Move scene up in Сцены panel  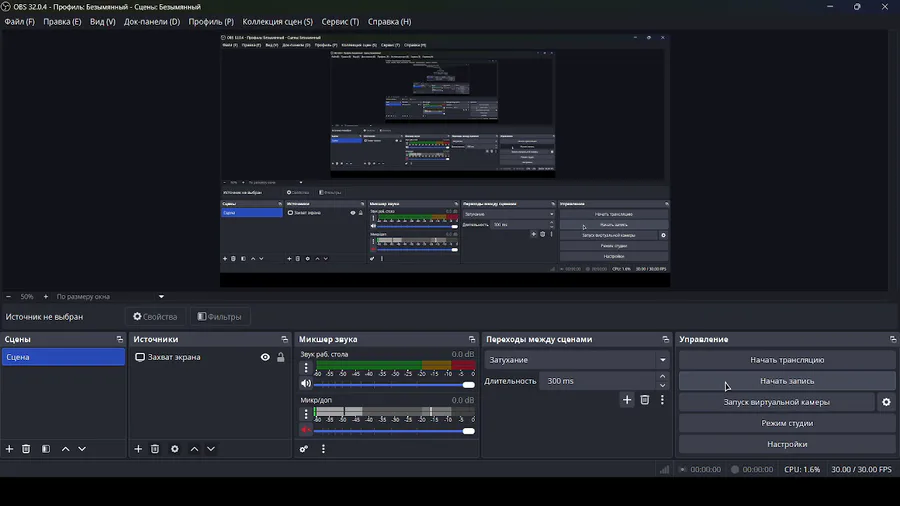(65, 449)
